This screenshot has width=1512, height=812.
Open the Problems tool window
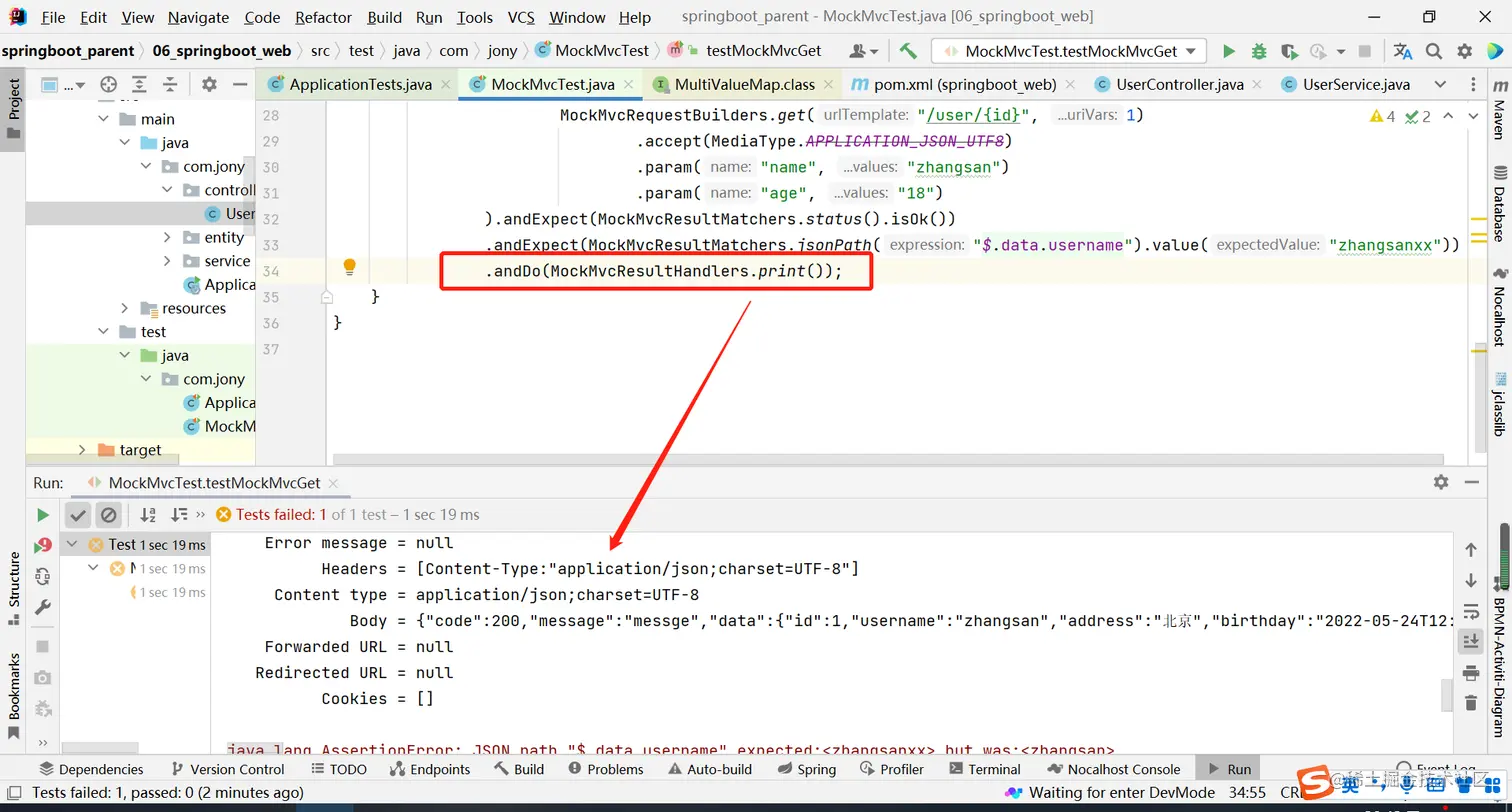pyautogui.click(x=606, y=769)
